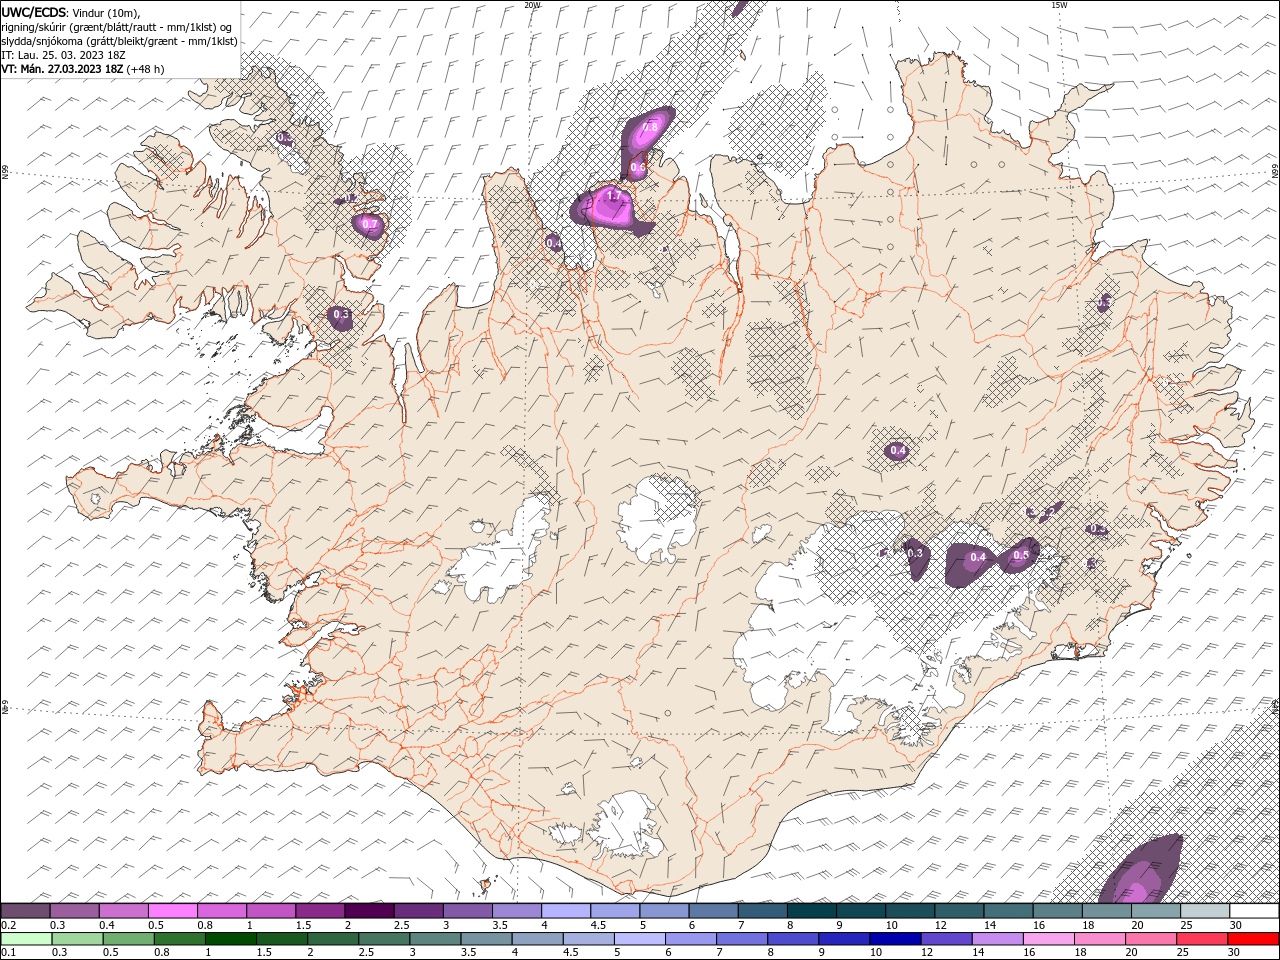Select the grey-green swatch labeled 3 in rain legend

[435, 939]
